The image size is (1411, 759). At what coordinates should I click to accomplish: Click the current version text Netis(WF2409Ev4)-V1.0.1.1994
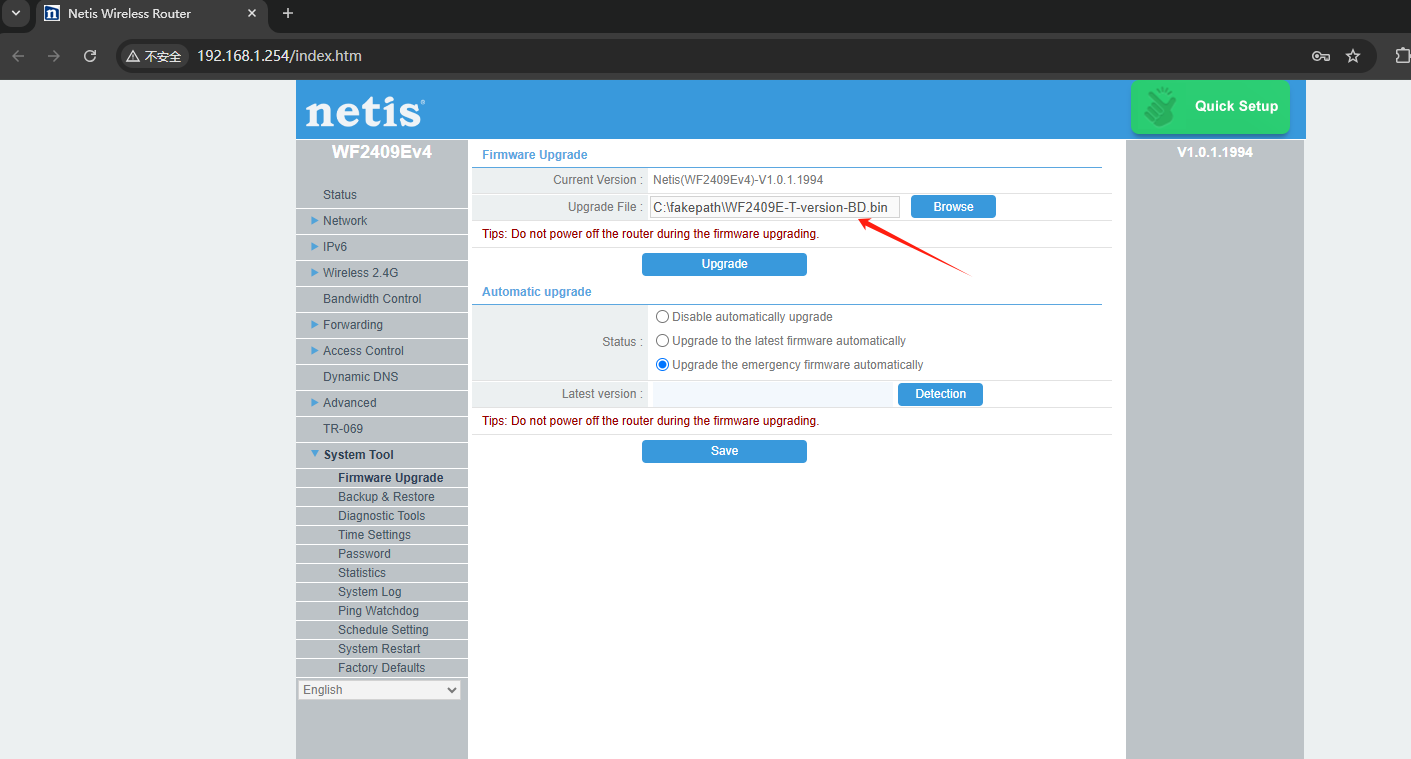(738, 180)
